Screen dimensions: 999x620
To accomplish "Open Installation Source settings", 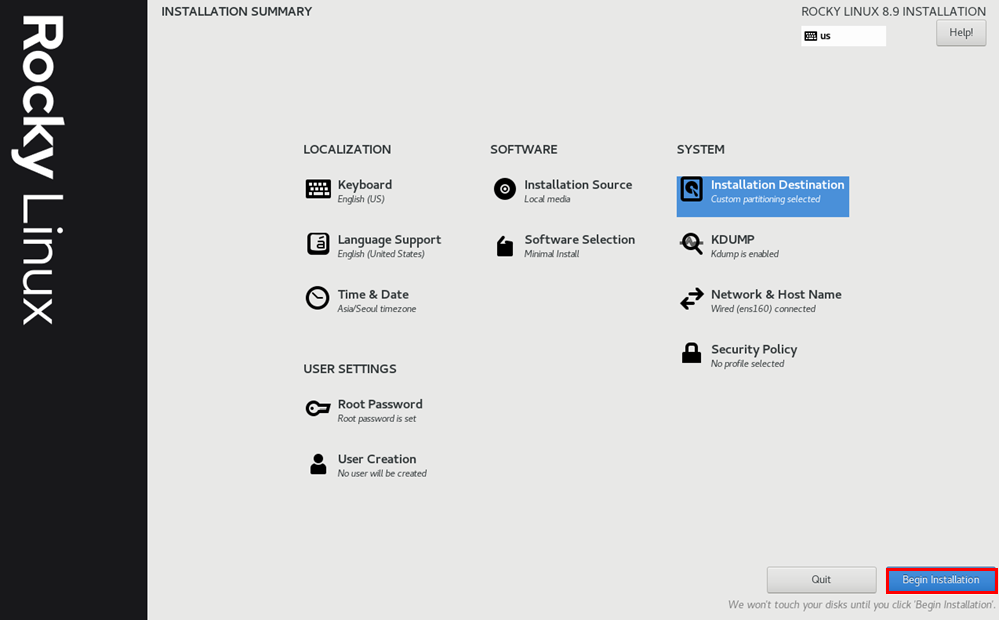I will (x=578, y=185).
